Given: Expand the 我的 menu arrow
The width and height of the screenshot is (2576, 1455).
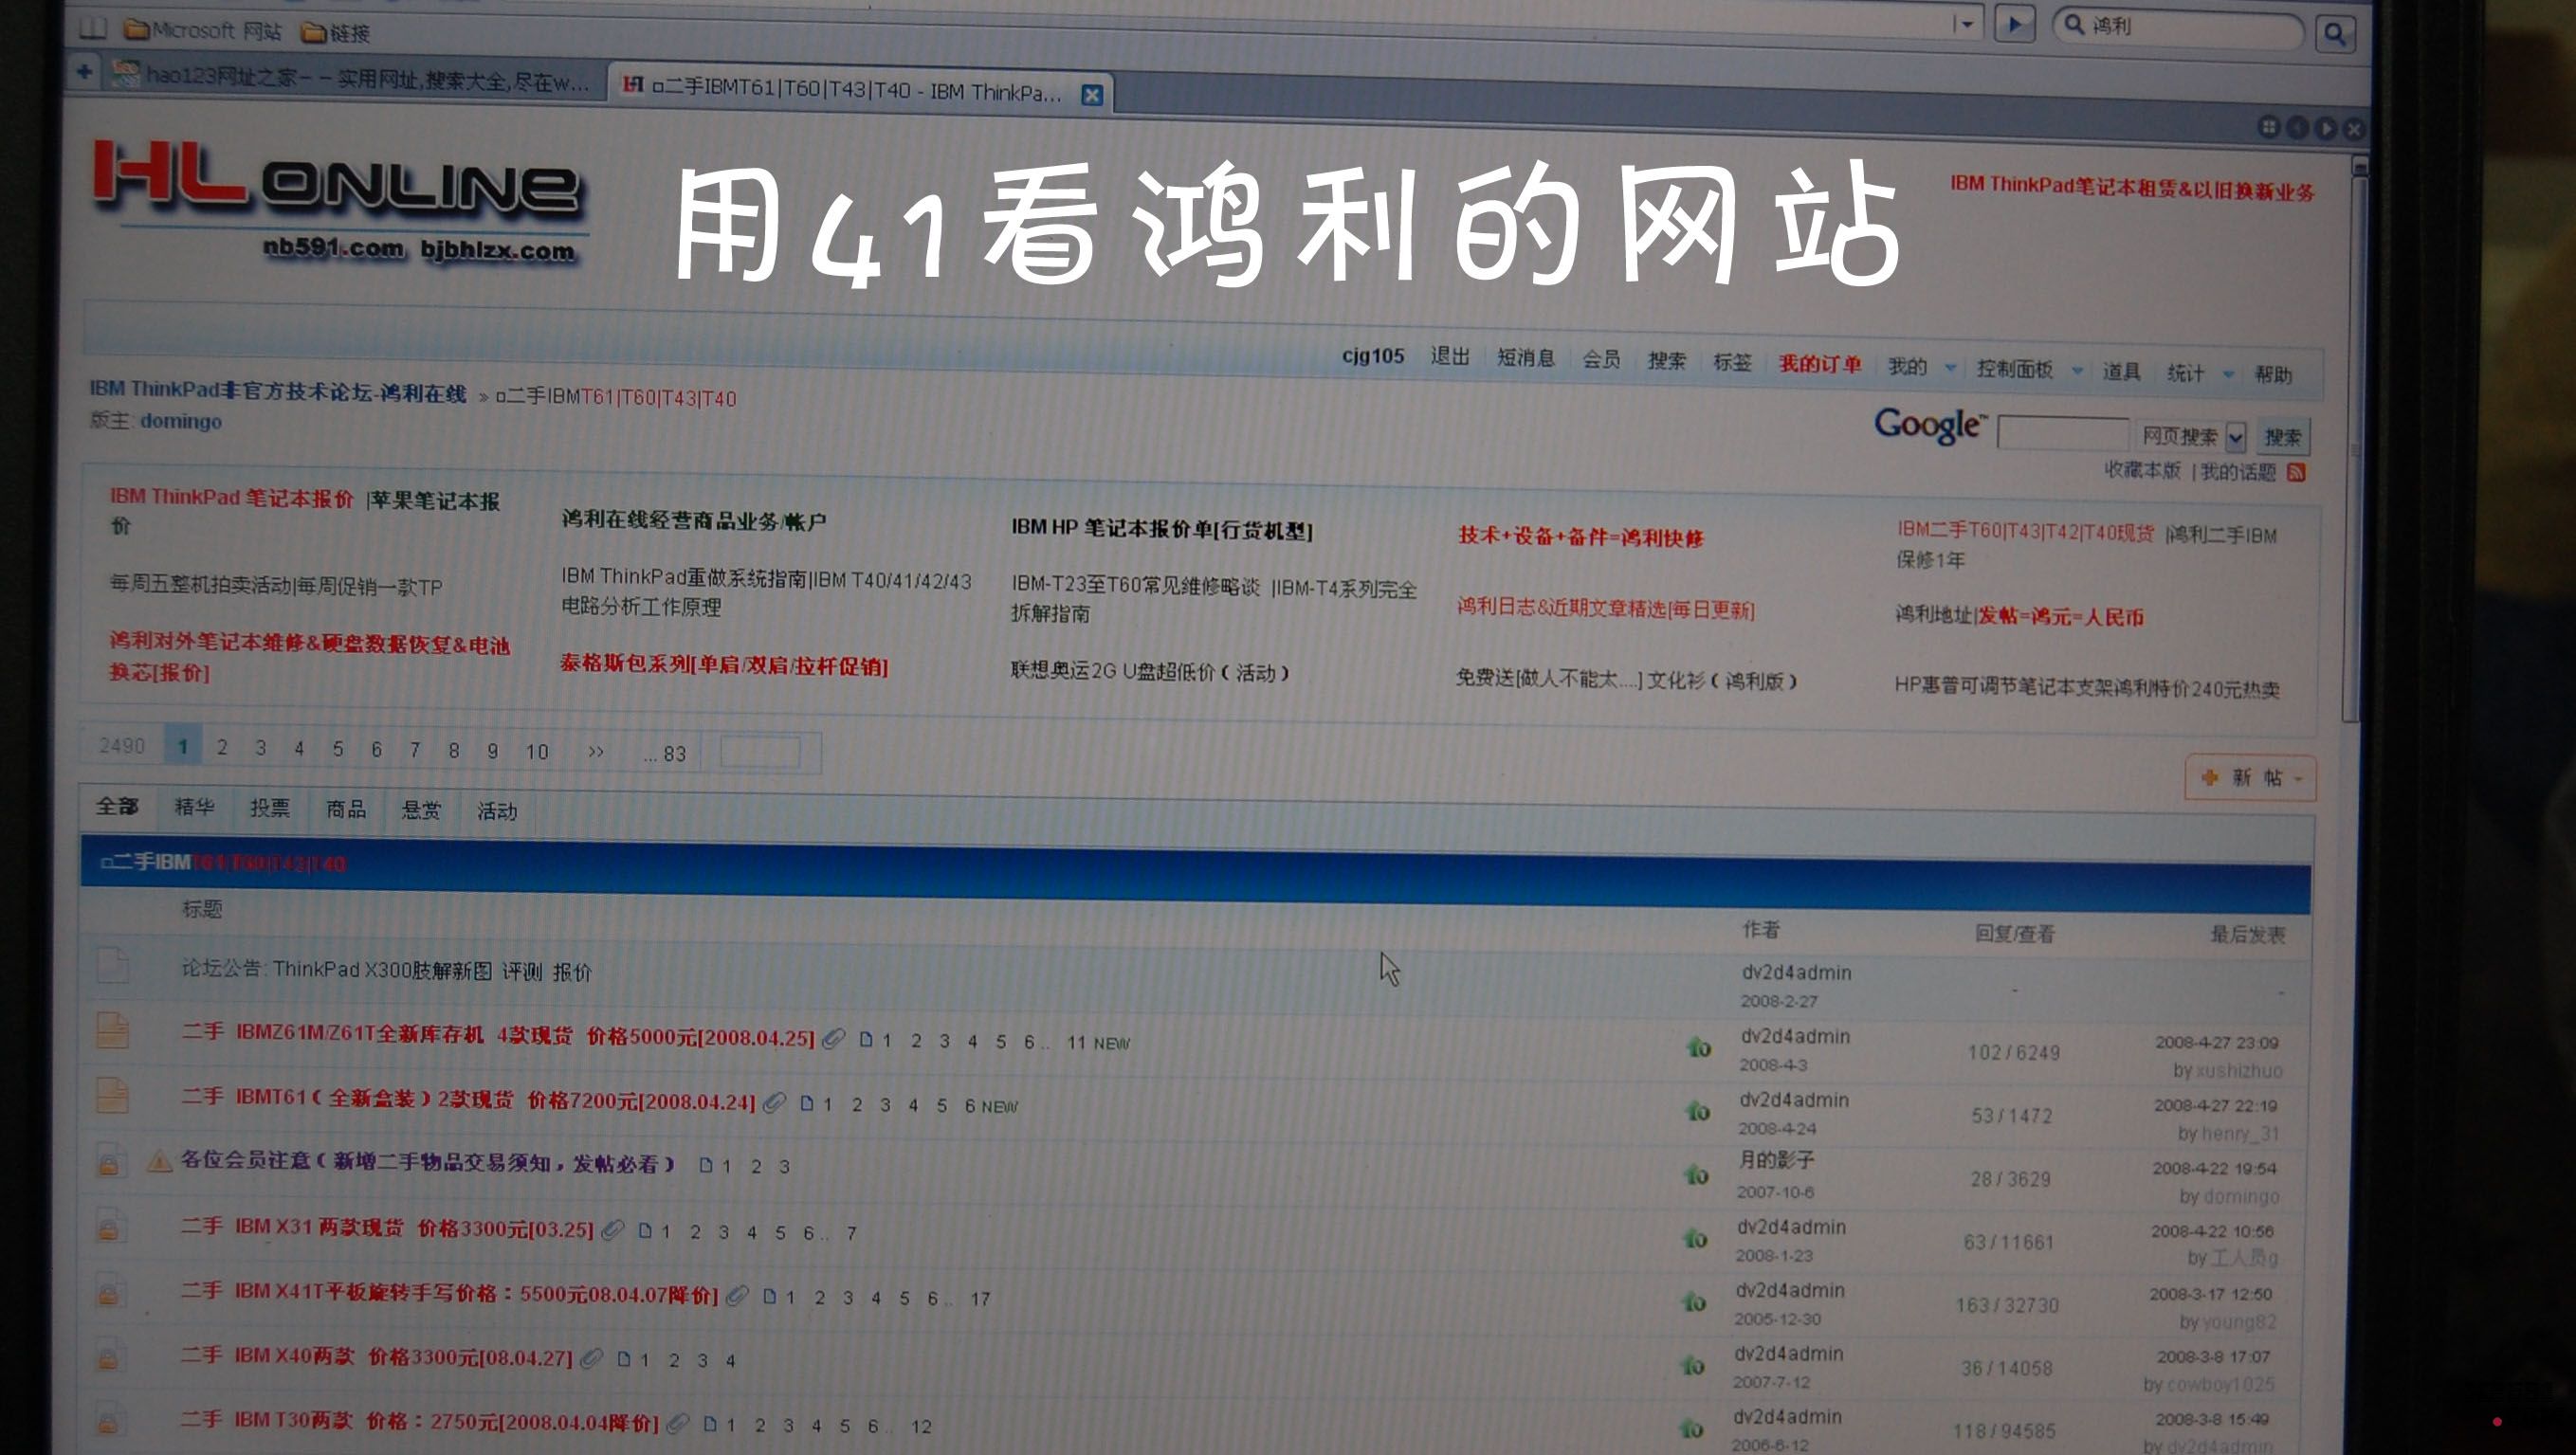Looking at the screenshot, I should point(1950,368).
